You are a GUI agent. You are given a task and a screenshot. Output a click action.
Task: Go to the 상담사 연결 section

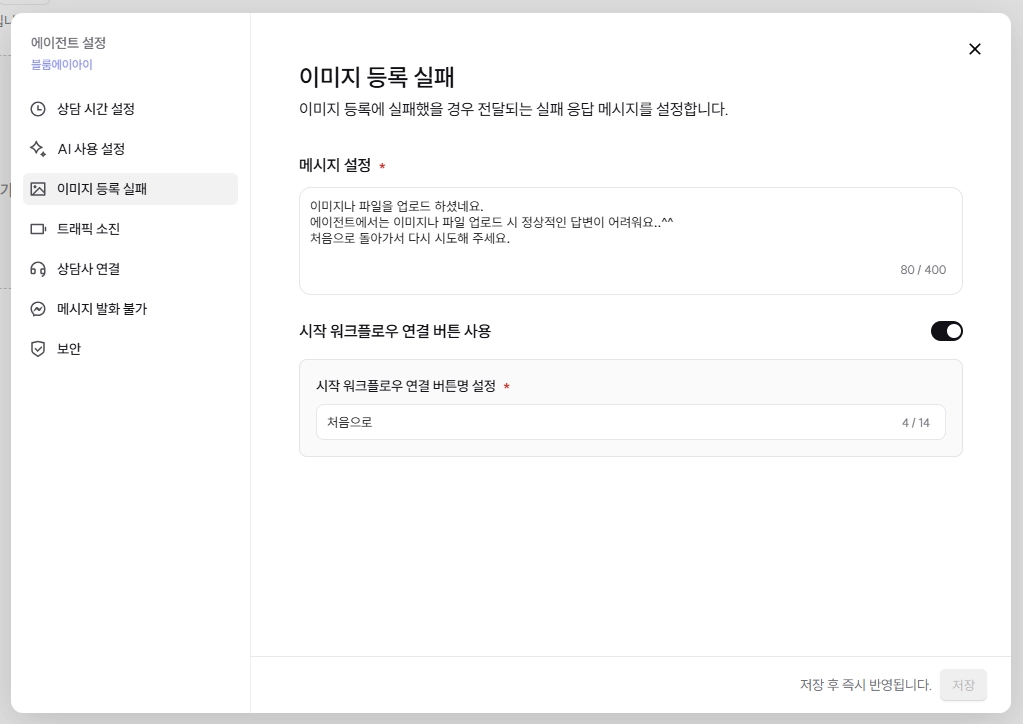[x=130, y=269]
